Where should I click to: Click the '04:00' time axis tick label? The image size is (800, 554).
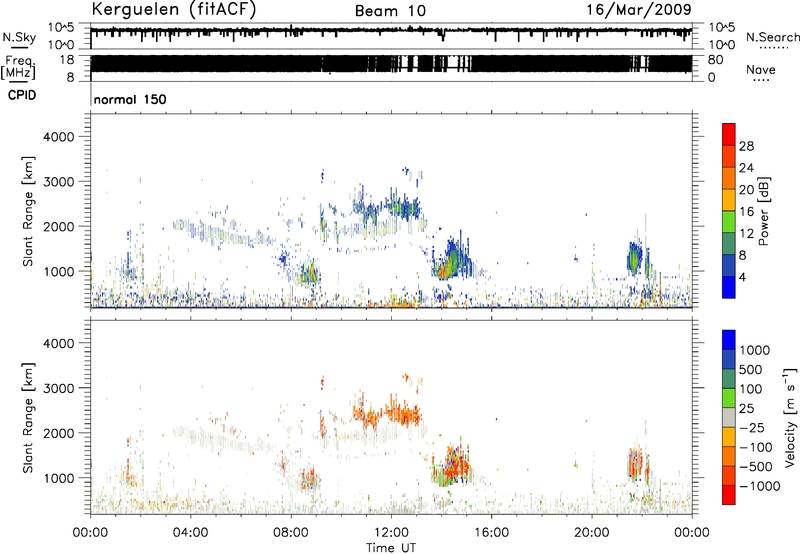point(191,533)
